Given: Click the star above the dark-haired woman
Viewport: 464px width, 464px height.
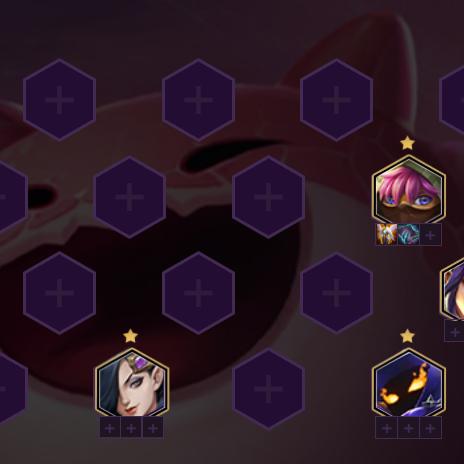Looking at the screenshot, I should pos(130,336).
